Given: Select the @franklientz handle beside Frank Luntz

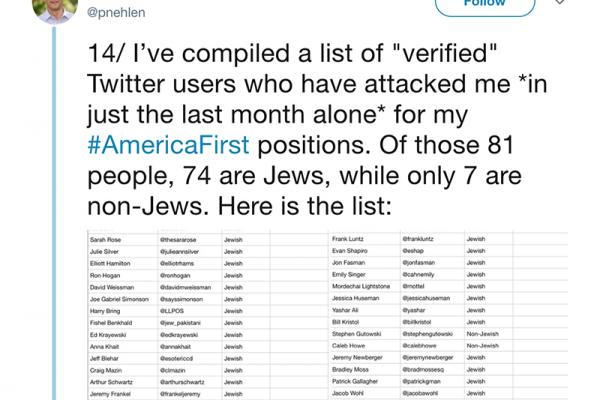Looking at the screenshot, I should [424, 240].
